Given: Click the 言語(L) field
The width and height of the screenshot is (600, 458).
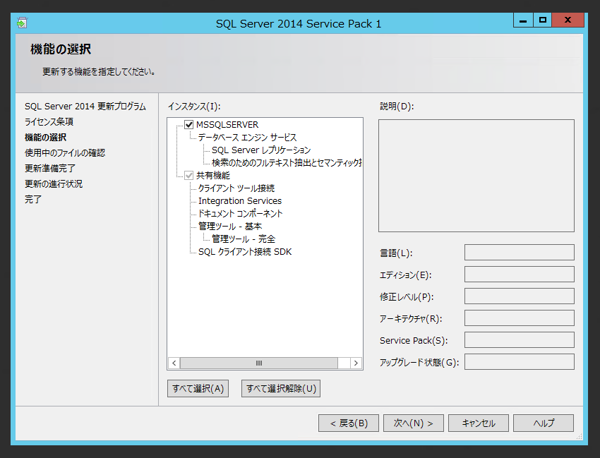Looking at the screenshot, I should click(519, 253).
